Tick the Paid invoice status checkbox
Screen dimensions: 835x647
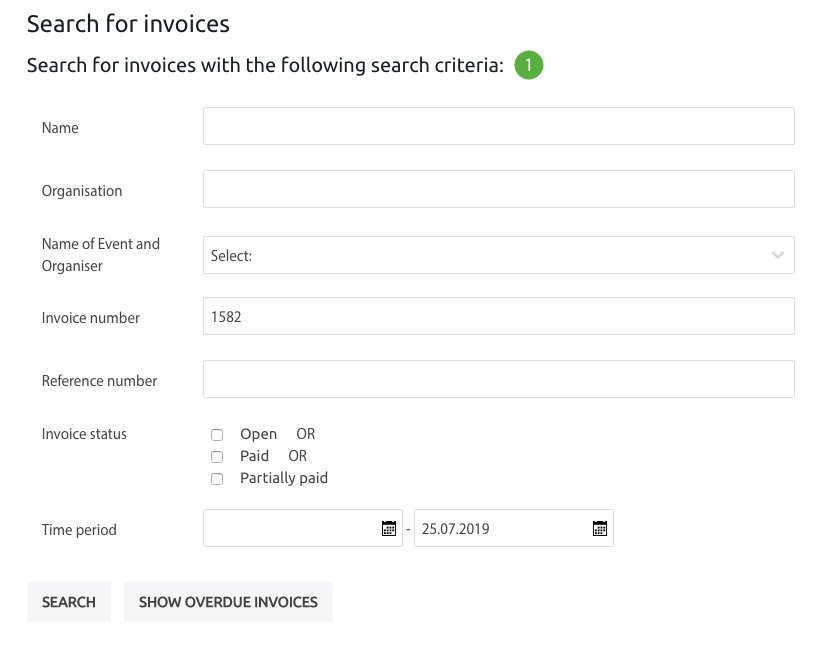217,456
